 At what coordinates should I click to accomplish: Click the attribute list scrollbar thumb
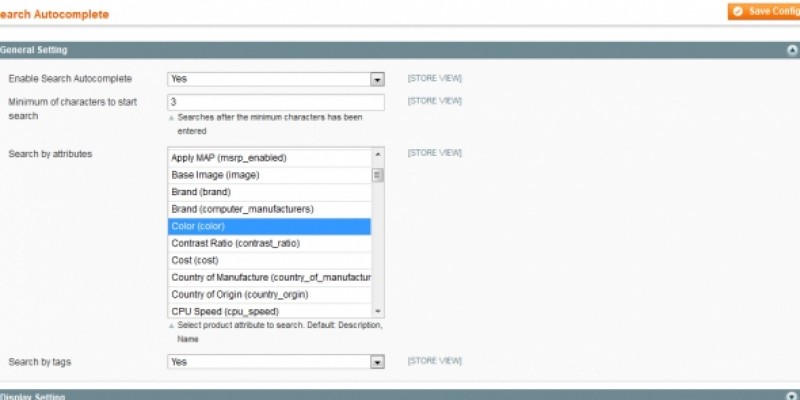coord(378,175)
